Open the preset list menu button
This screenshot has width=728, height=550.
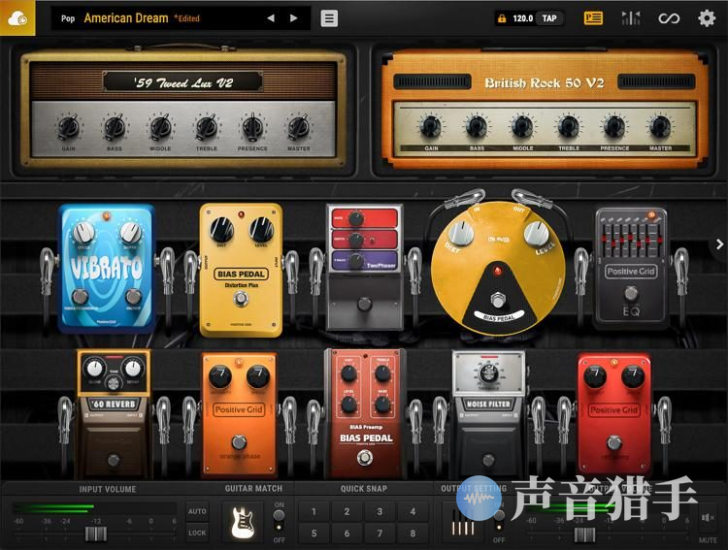click(x=329, y=19)
